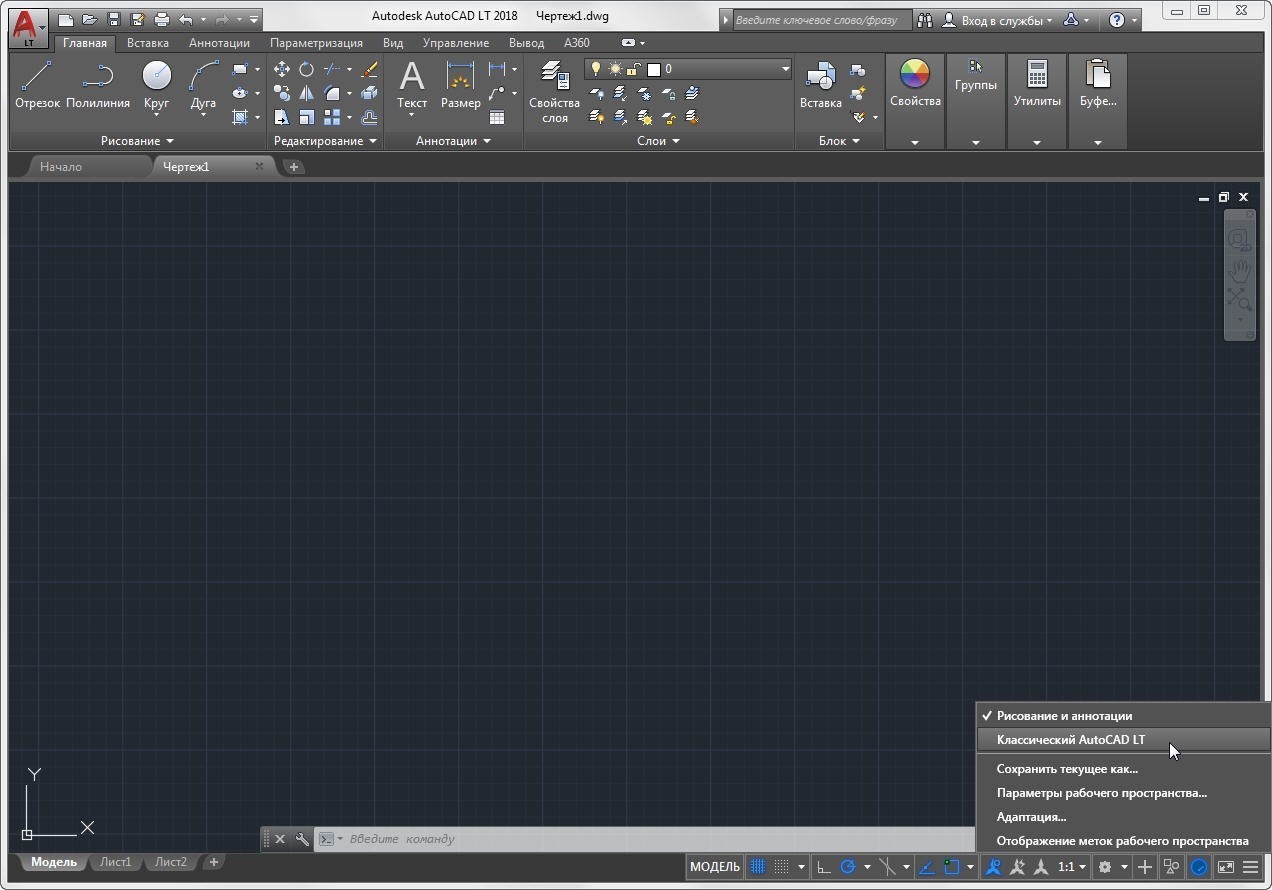Toggle annotation objects visibility in status bar

[x=993, y=867]
